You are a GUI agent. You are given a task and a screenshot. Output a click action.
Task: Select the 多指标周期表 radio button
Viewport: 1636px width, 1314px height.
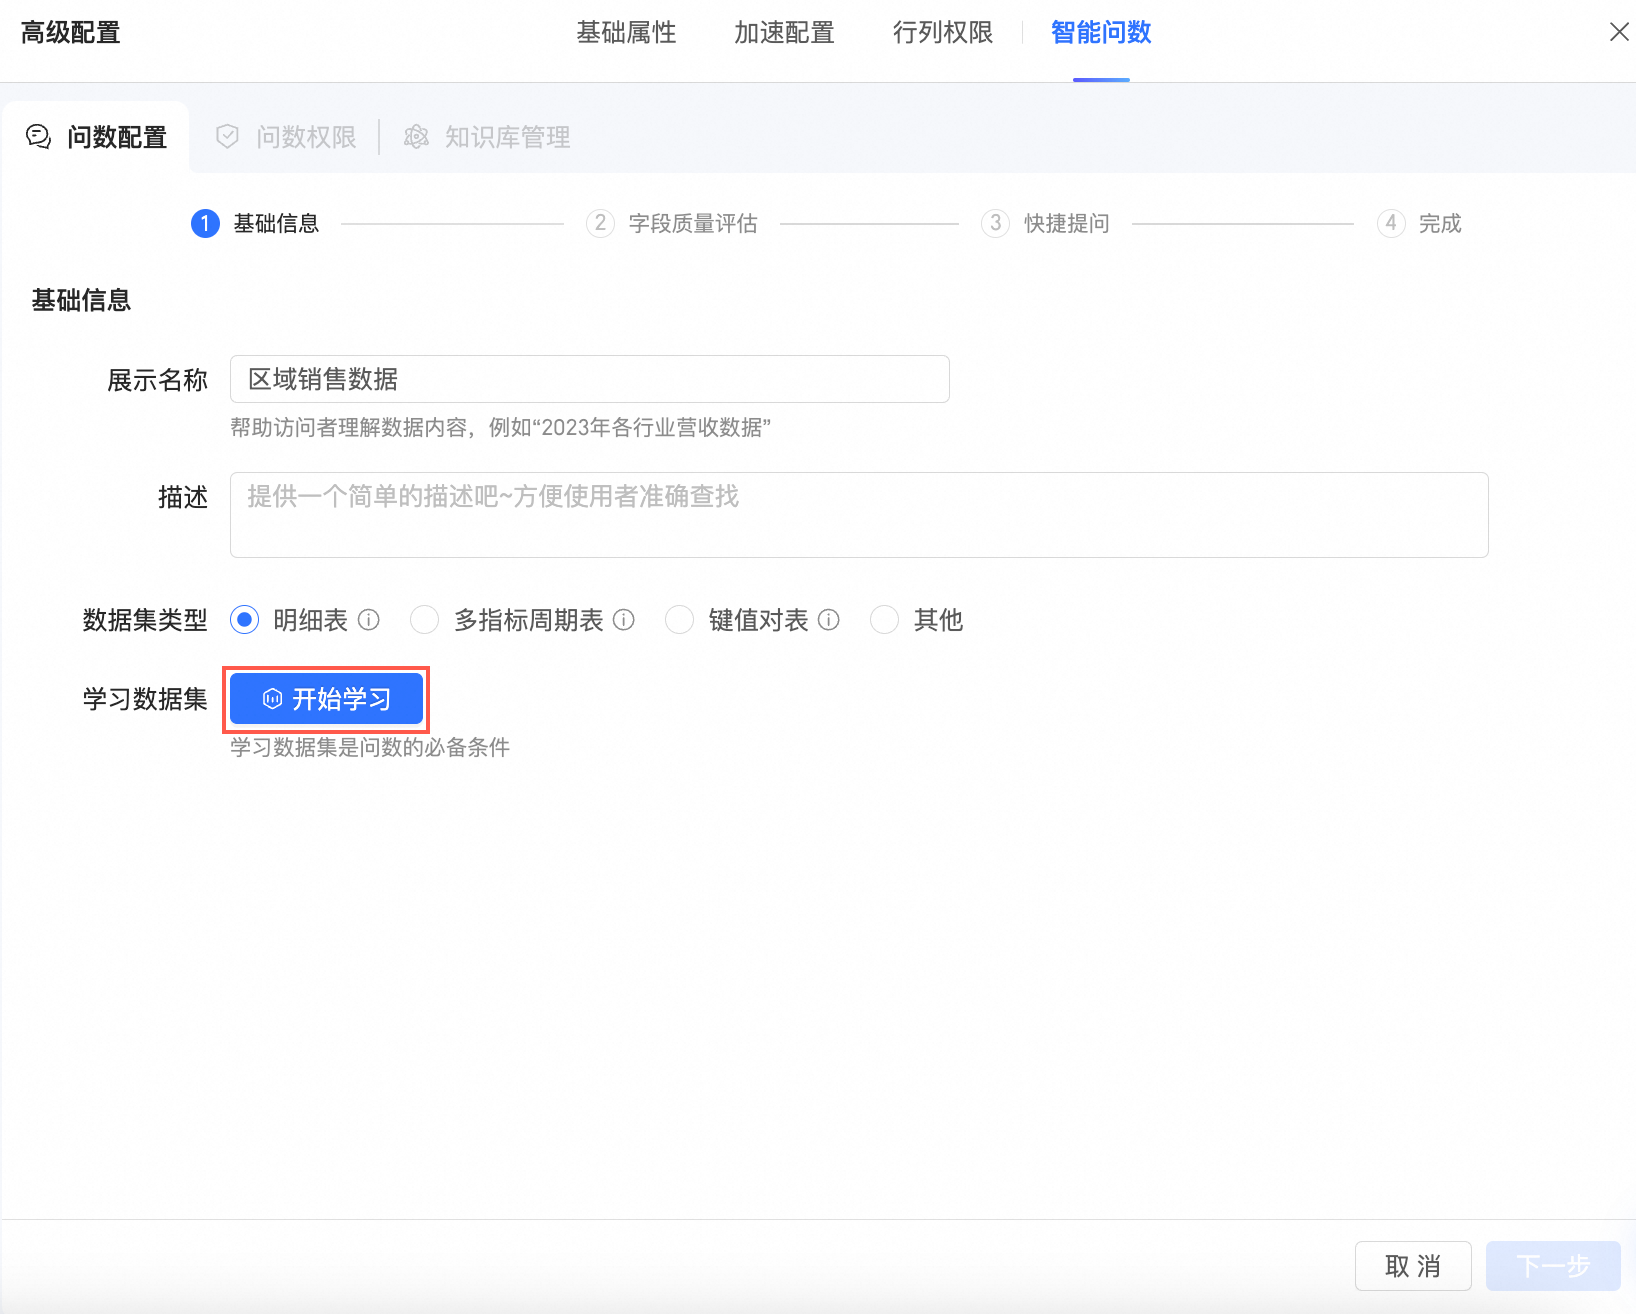tap(425, 620)
